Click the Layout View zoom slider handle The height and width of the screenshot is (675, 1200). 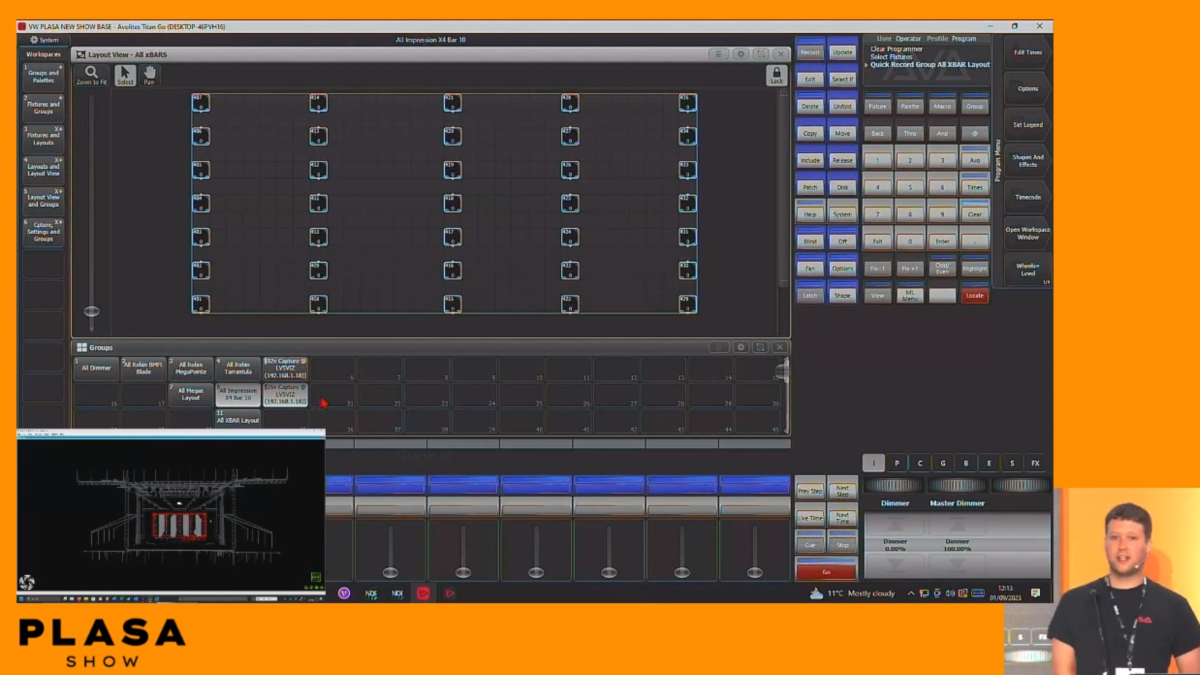click(91, 311)
